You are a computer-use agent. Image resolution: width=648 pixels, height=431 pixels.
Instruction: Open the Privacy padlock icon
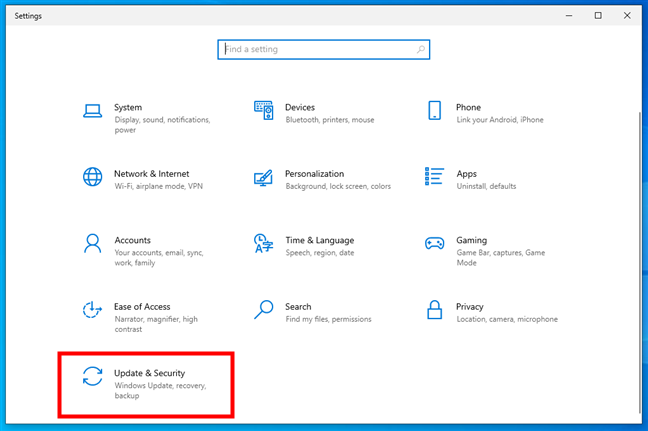434,310
